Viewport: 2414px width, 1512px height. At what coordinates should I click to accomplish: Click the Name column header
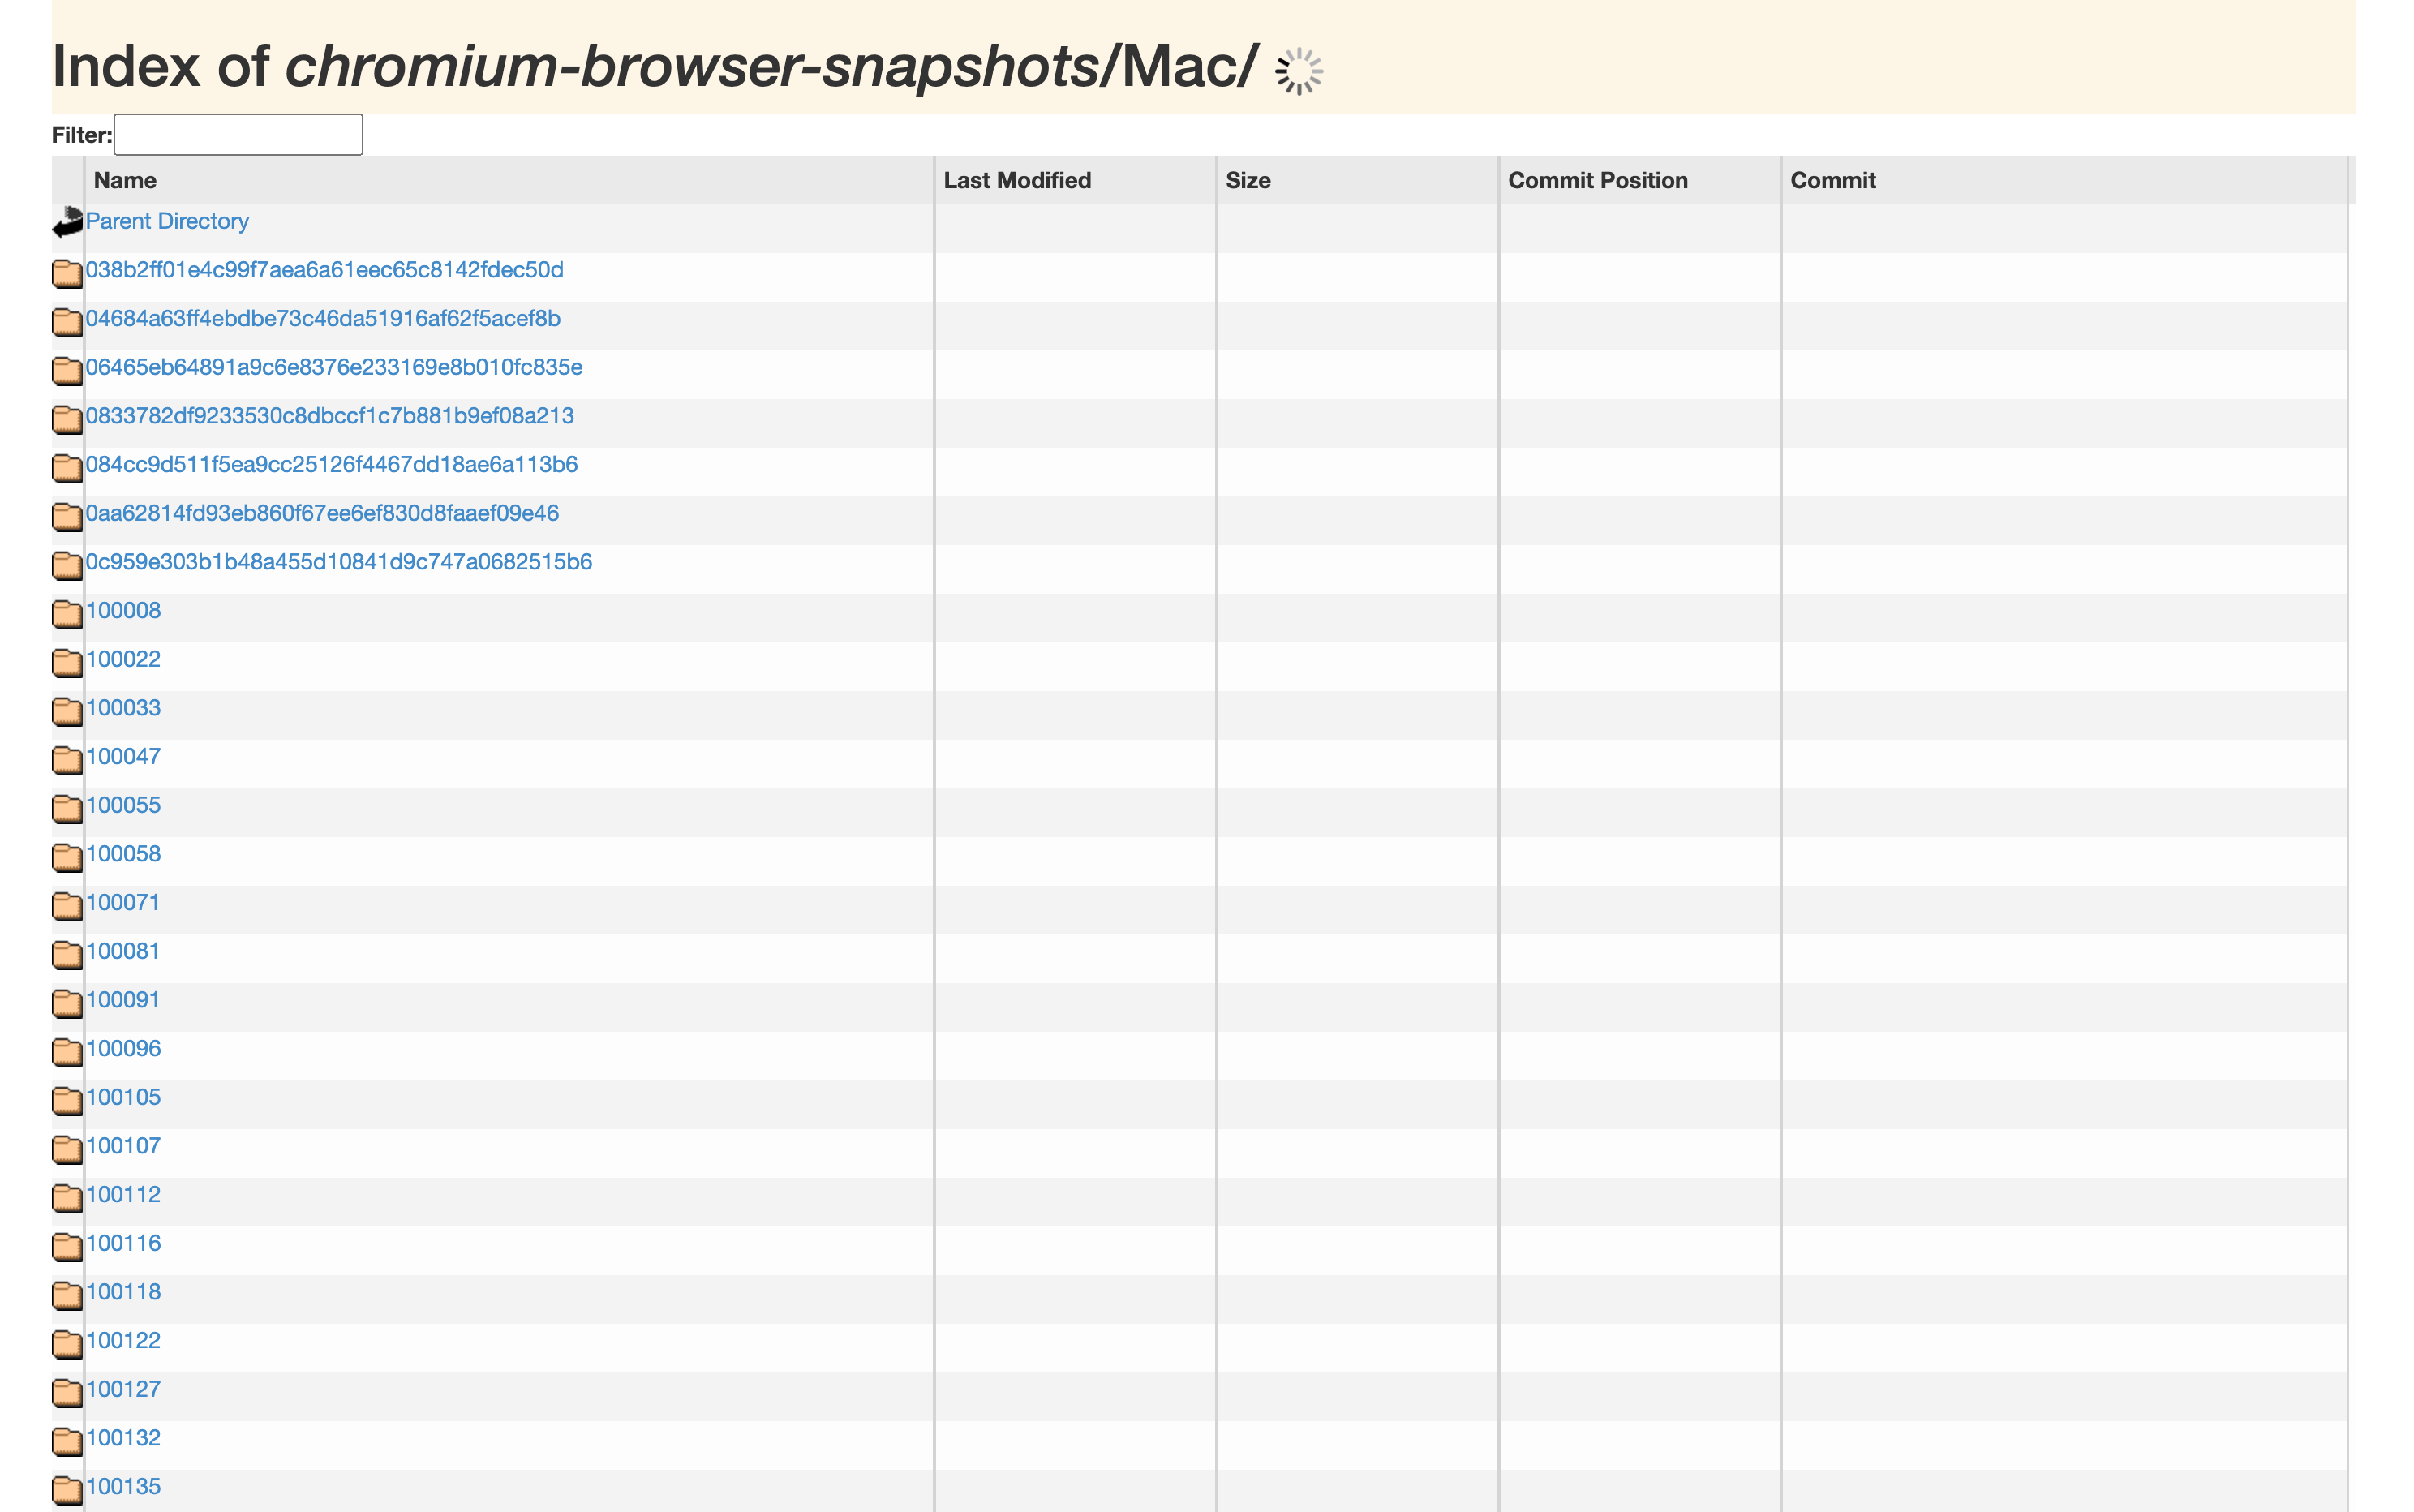509,180
